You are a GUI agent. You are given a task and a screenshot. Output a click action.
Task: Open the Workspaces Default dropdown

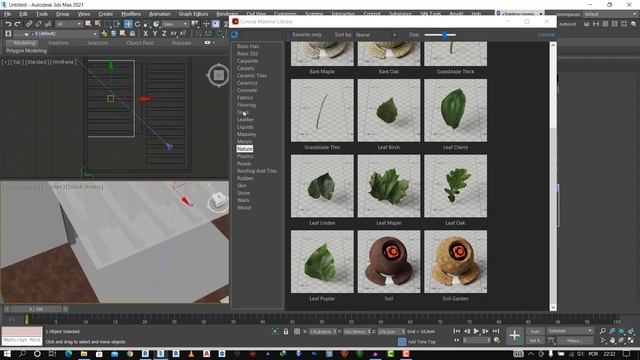point(610,14)
